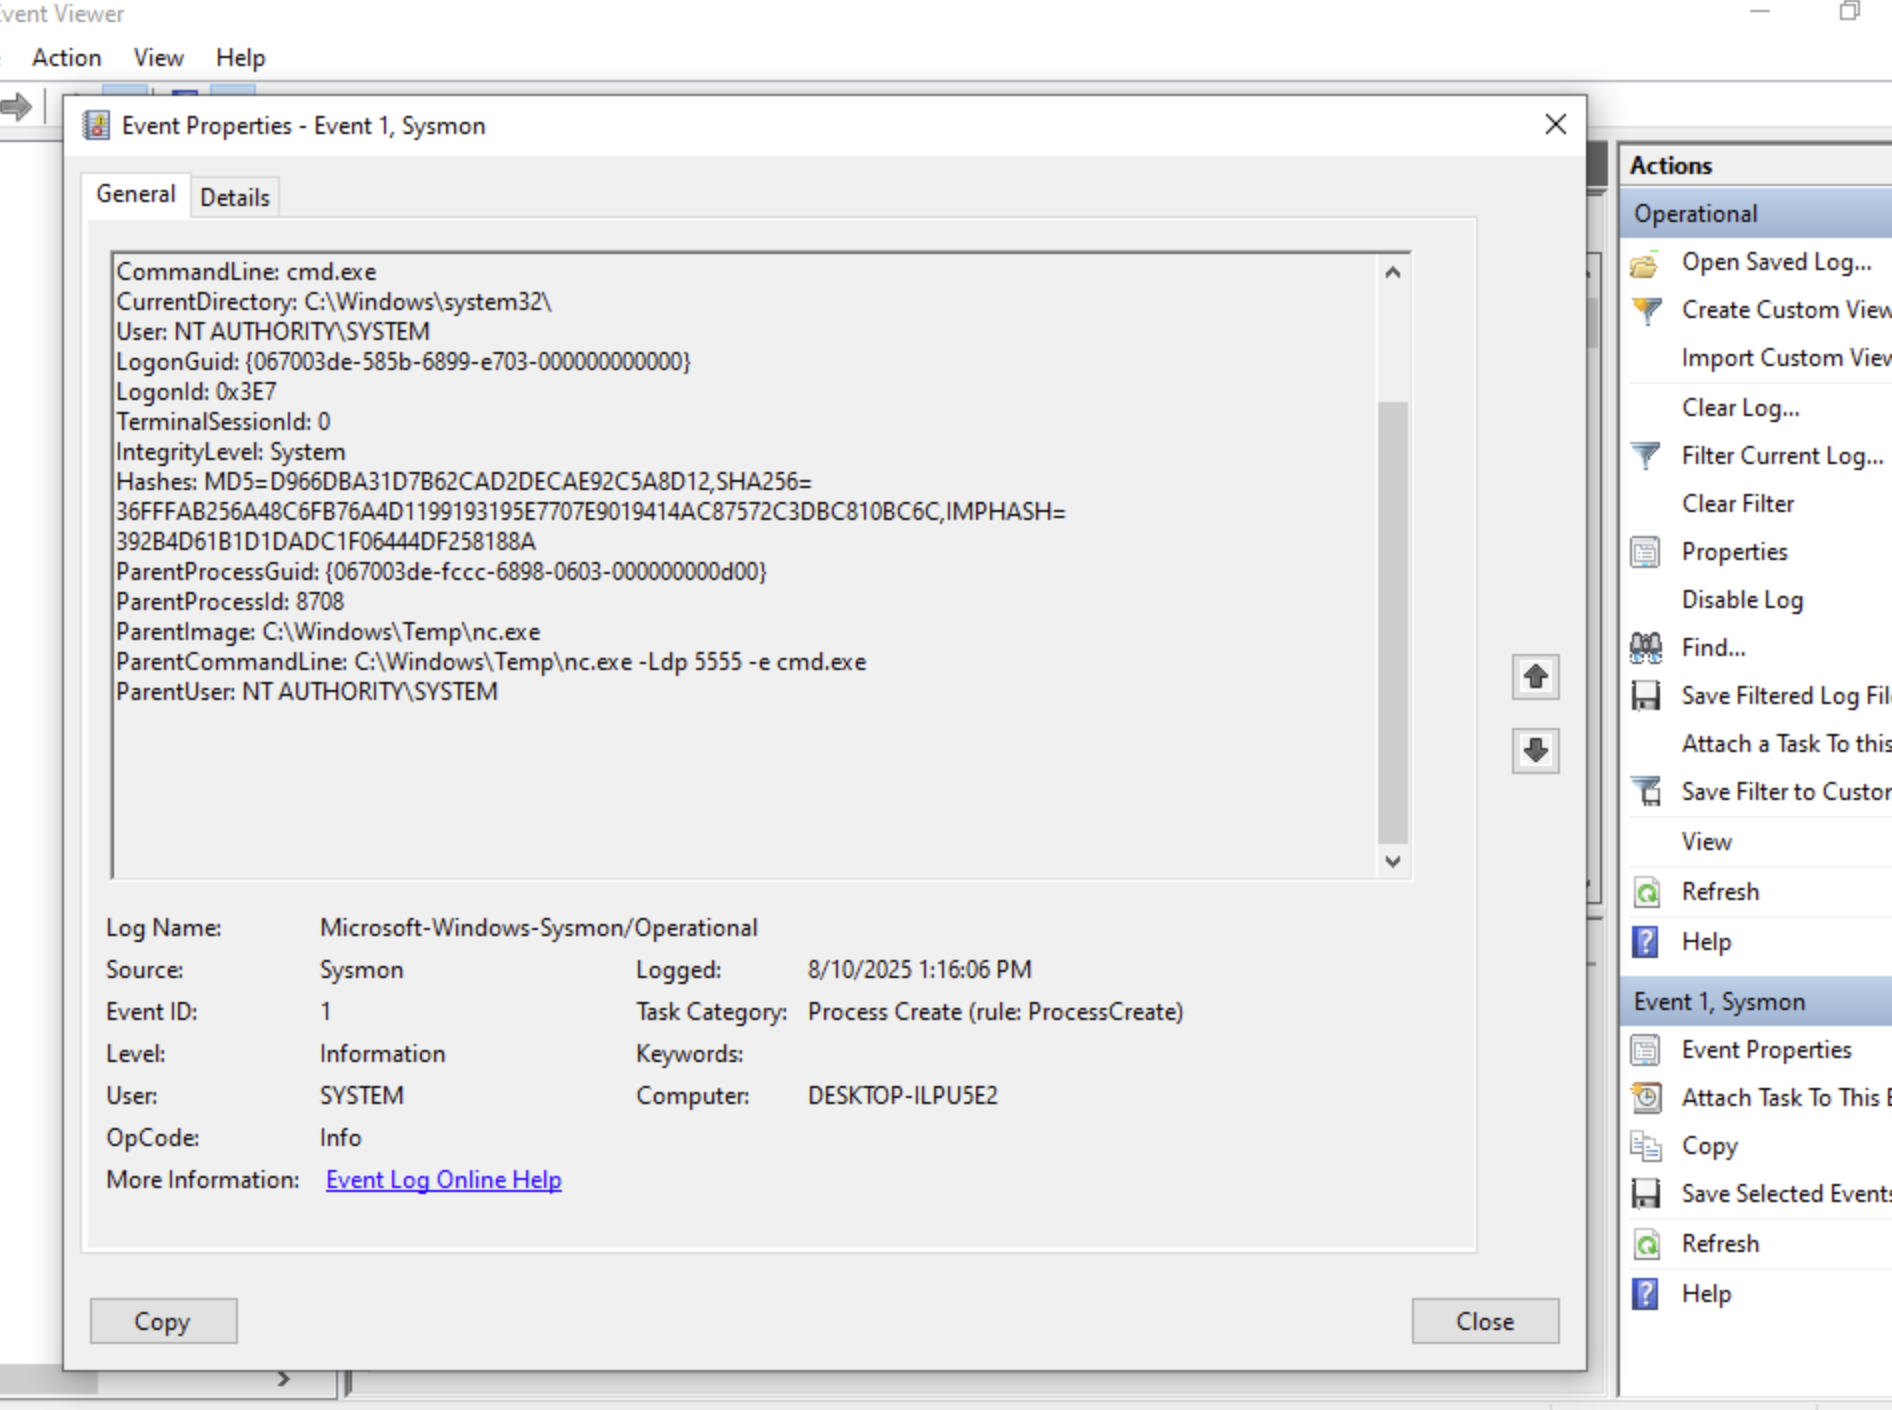Switch to the Details tab

(235, 197)
